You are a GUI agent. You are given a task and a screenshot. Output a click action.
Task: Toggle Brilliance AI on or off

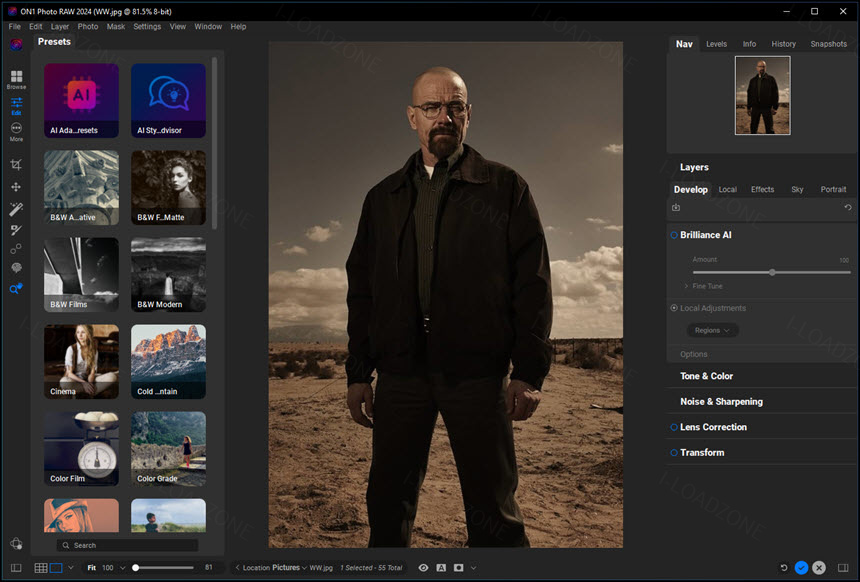point(674,235)
